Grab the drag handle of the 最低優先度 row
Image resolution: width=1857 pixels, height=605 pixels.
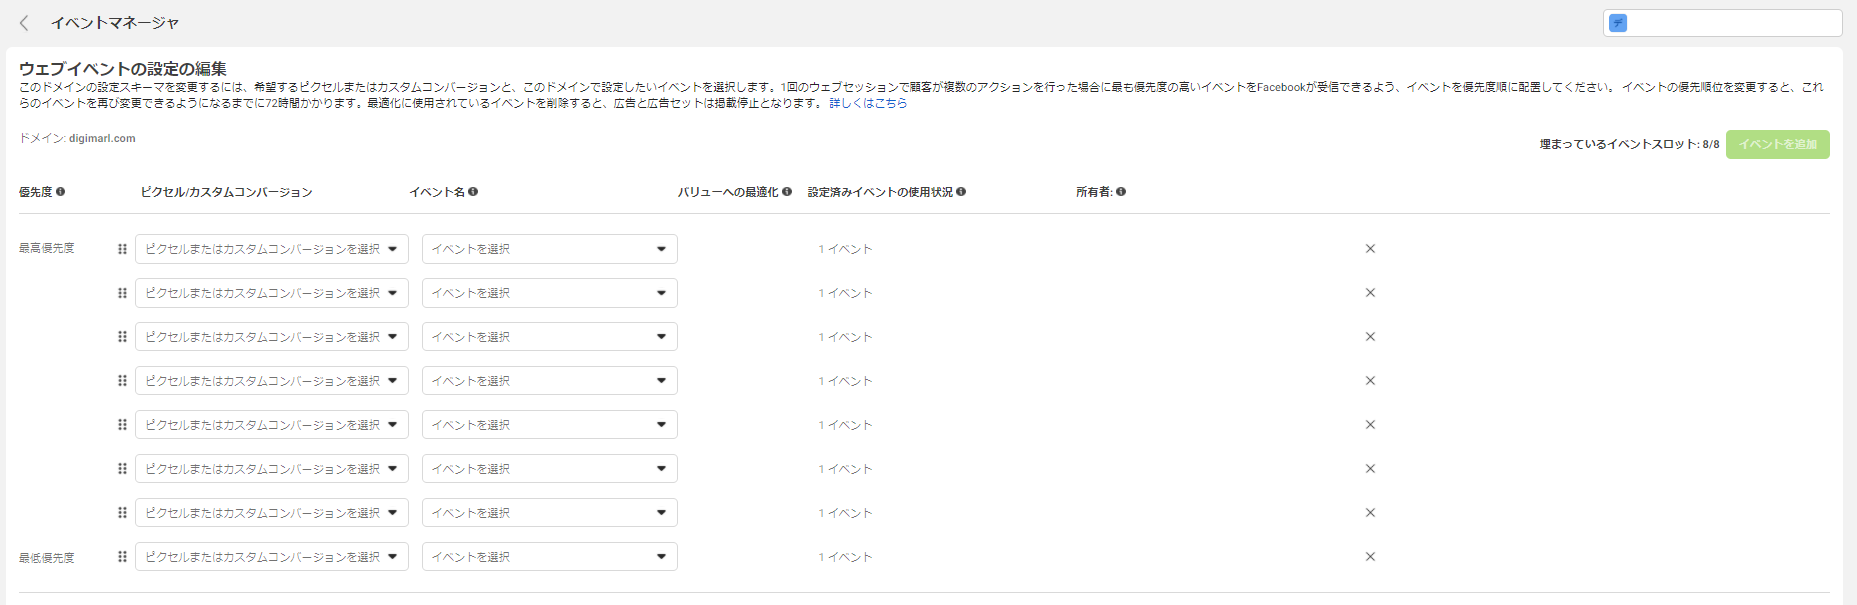point(122,557)
